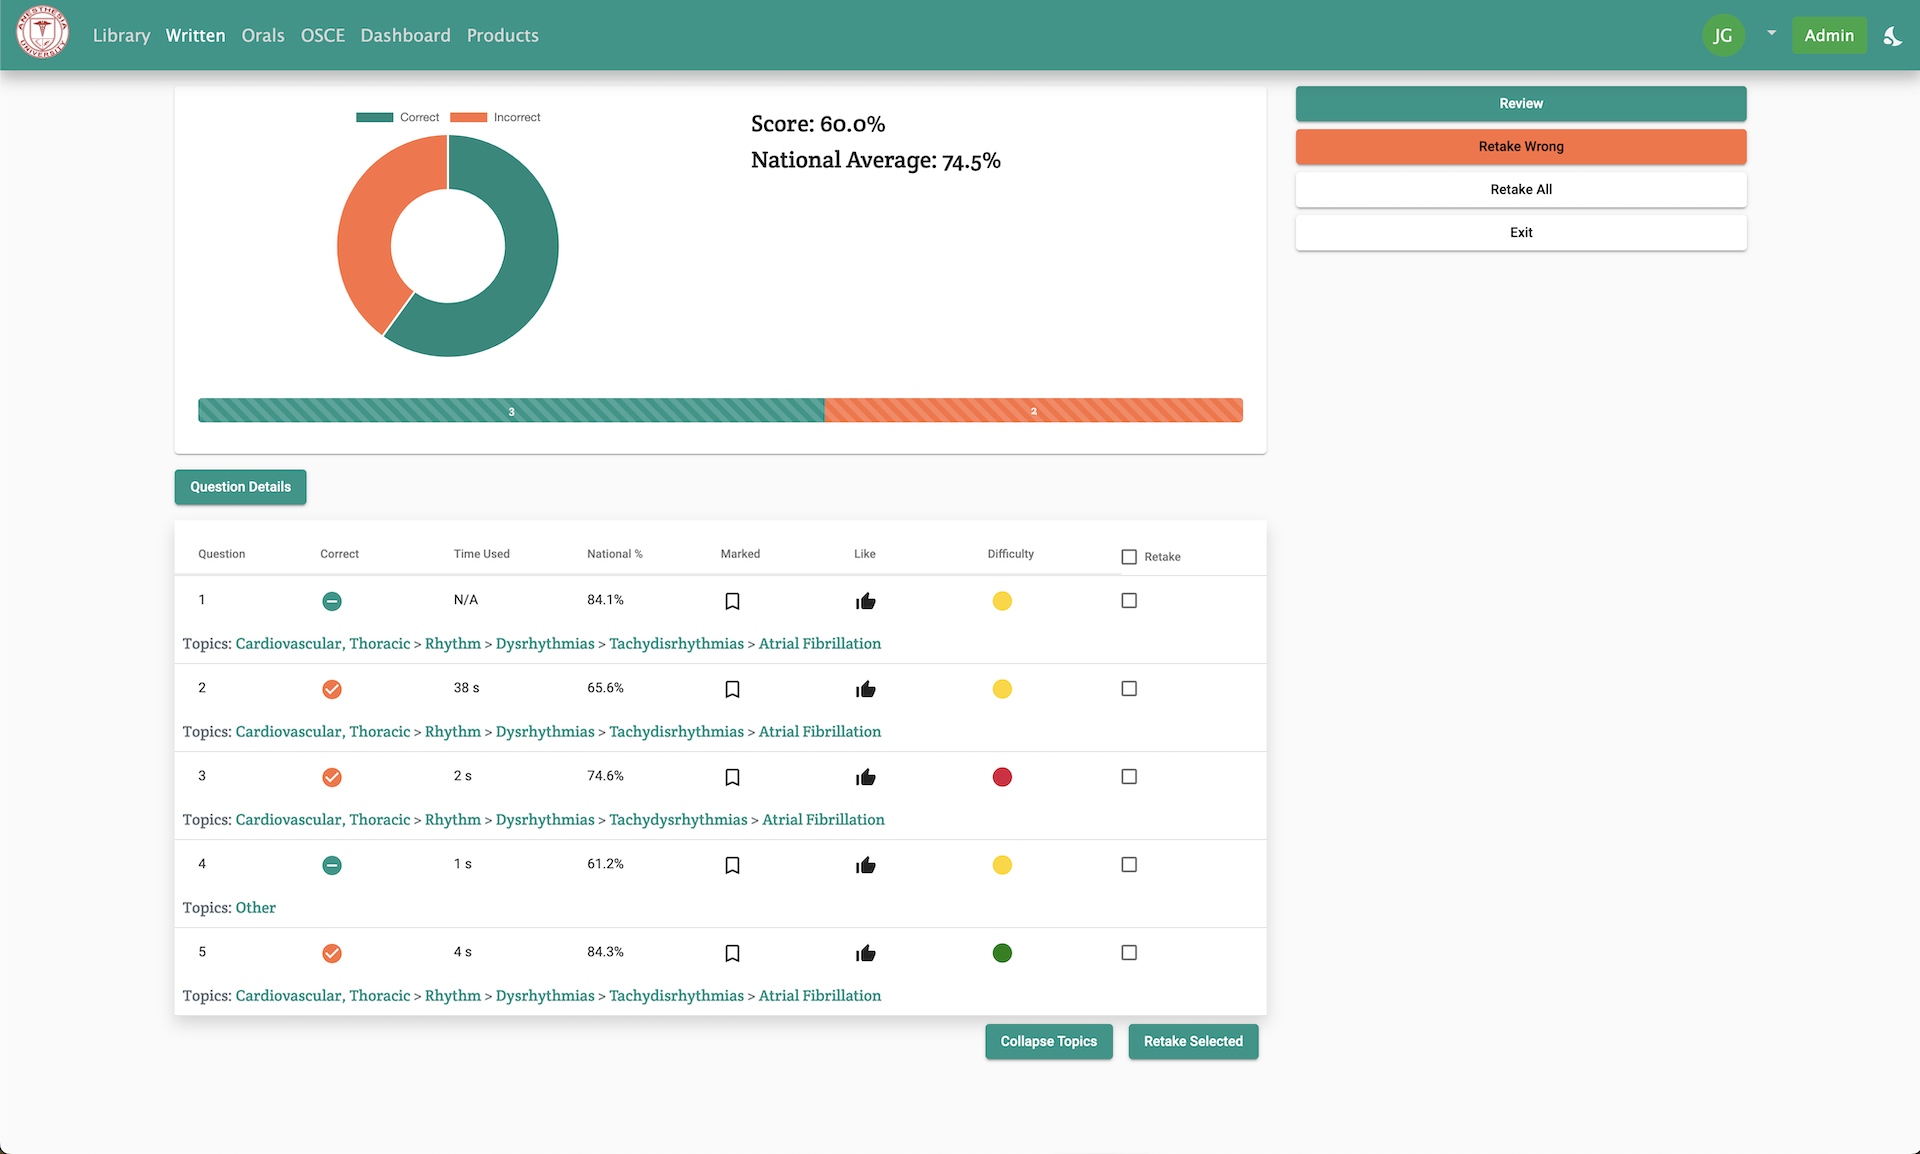Bookmark question 1 with the marked icon
This screenshot has height=1154, width=1920.
coord(732,601)
